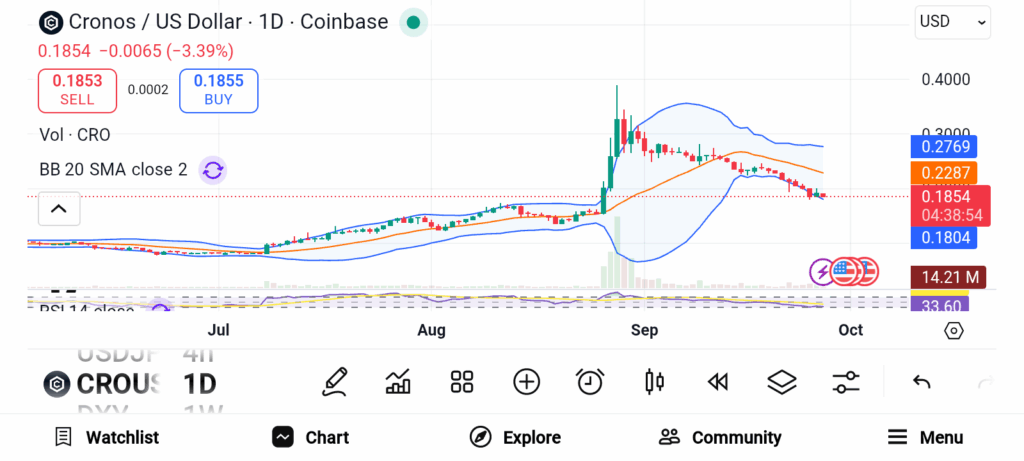Open the indicators chart icon

pos(398,381)
